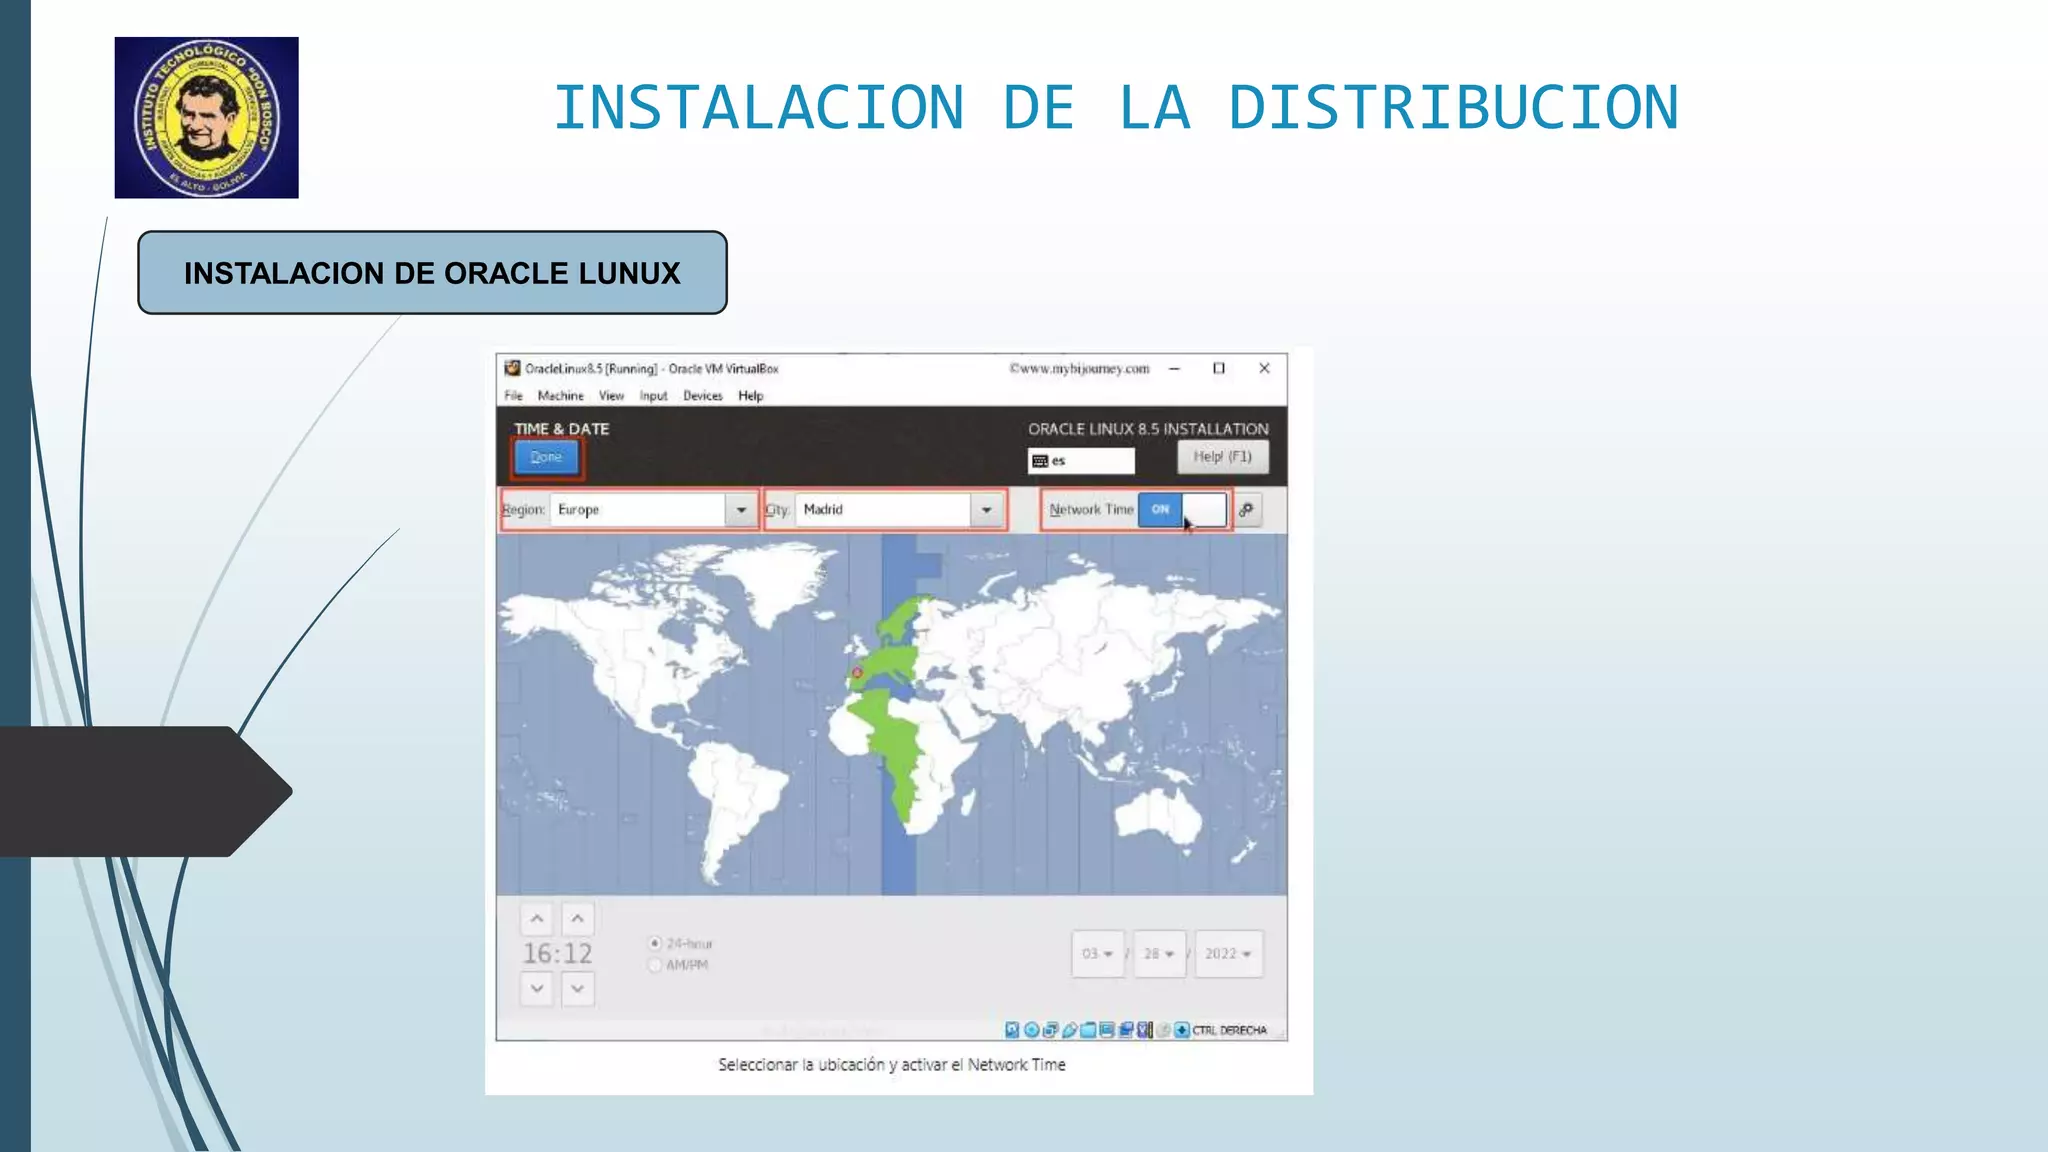Open the City dropdown showing Madrid

899,509
